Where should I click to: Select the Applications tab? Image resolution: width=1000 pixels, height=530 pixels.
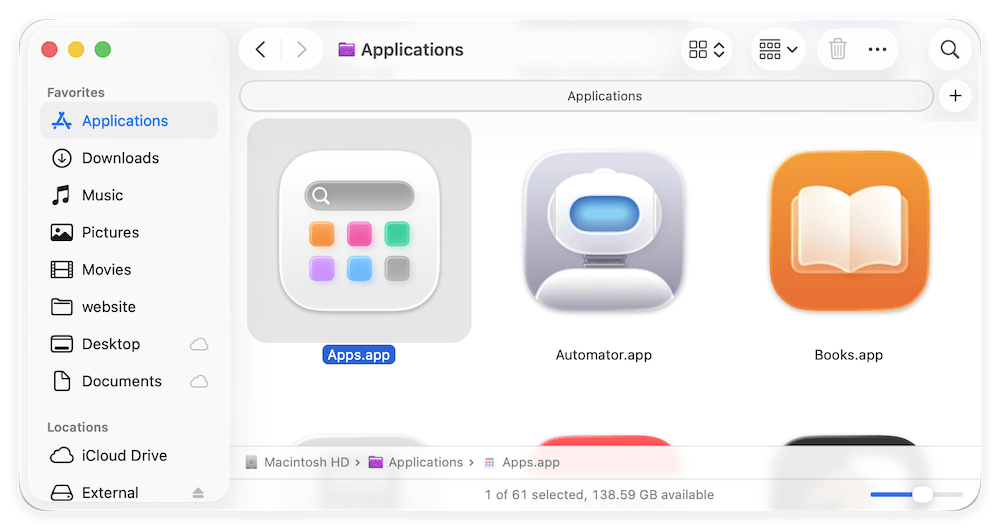[x=587, y=96]
